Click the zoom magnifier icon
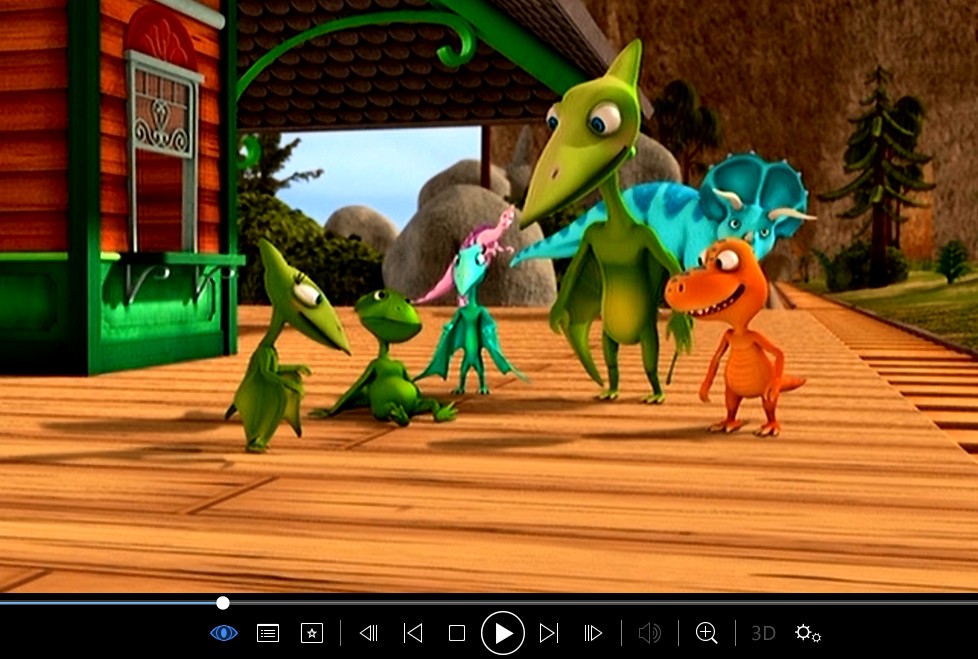 pos(707,633)
